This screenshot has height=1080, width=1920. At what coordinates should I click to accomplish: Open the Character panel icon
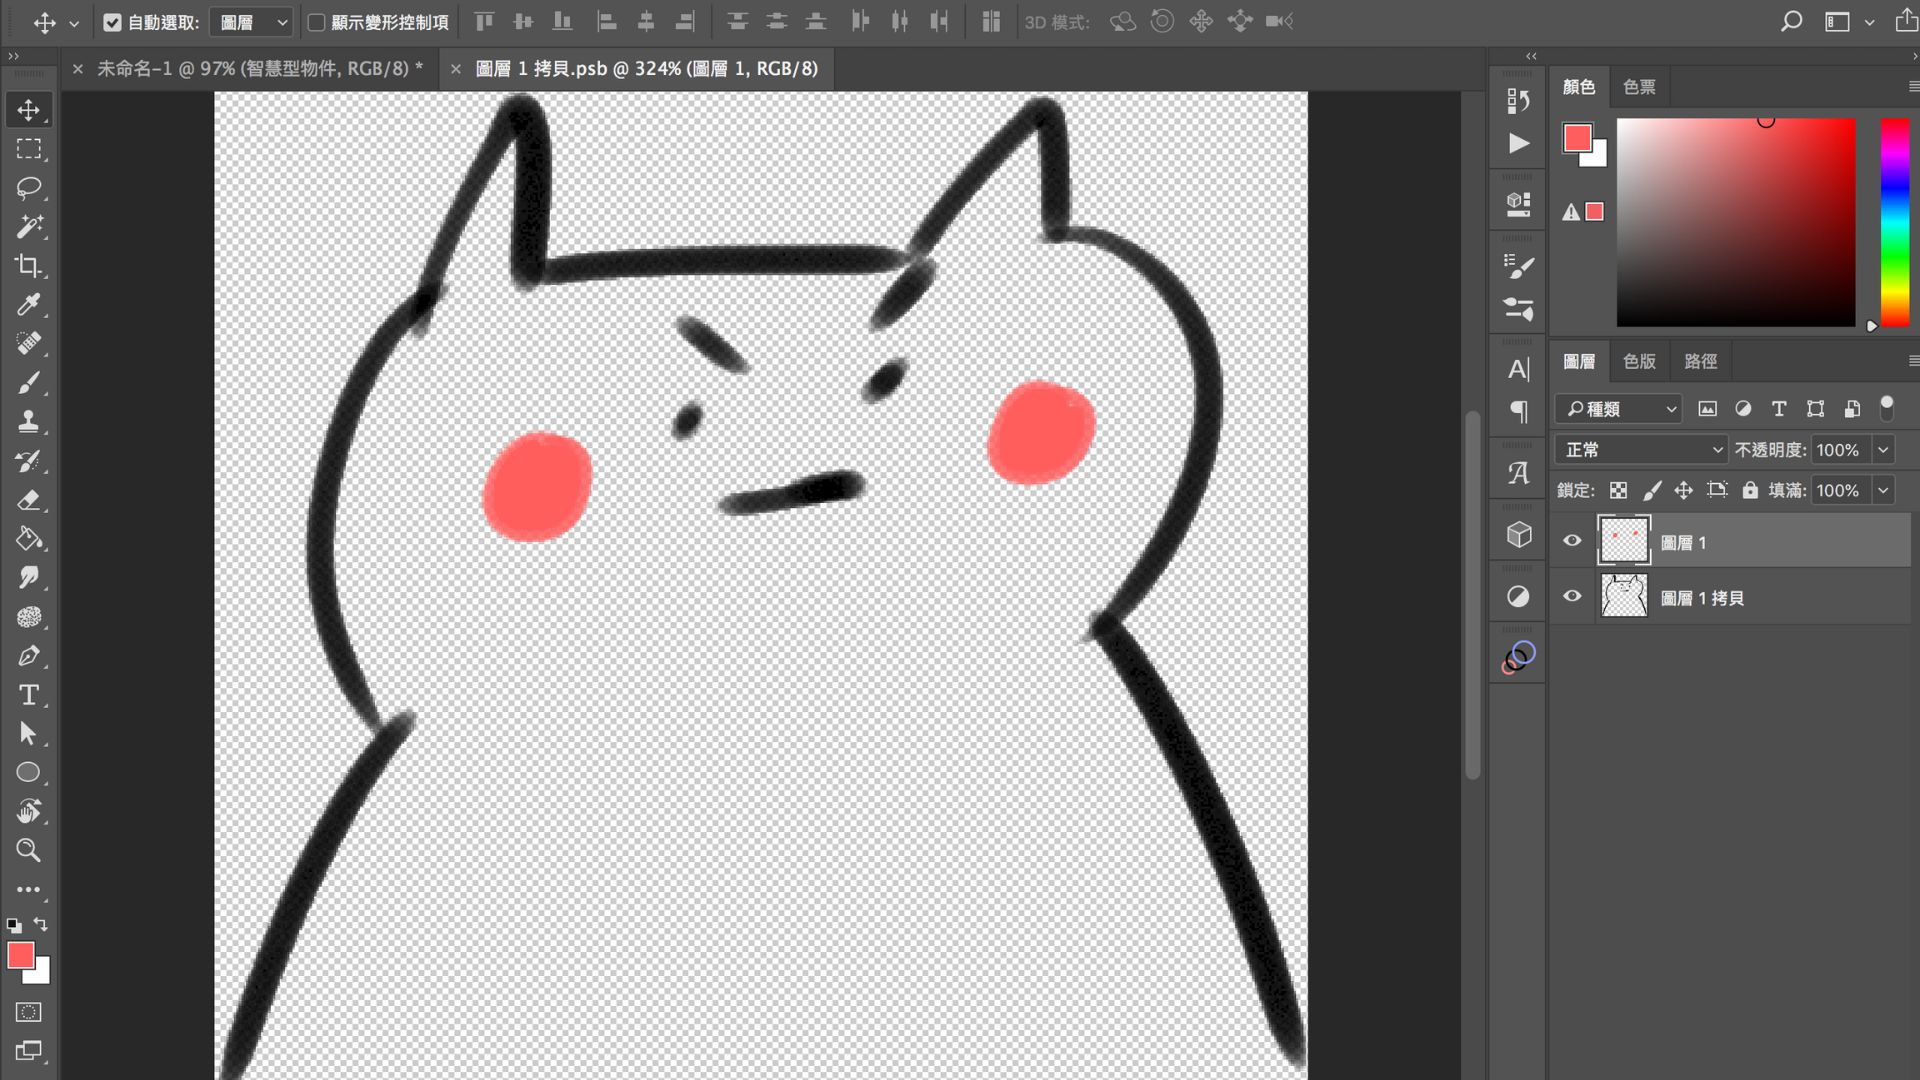click(x=1518, y=369)
